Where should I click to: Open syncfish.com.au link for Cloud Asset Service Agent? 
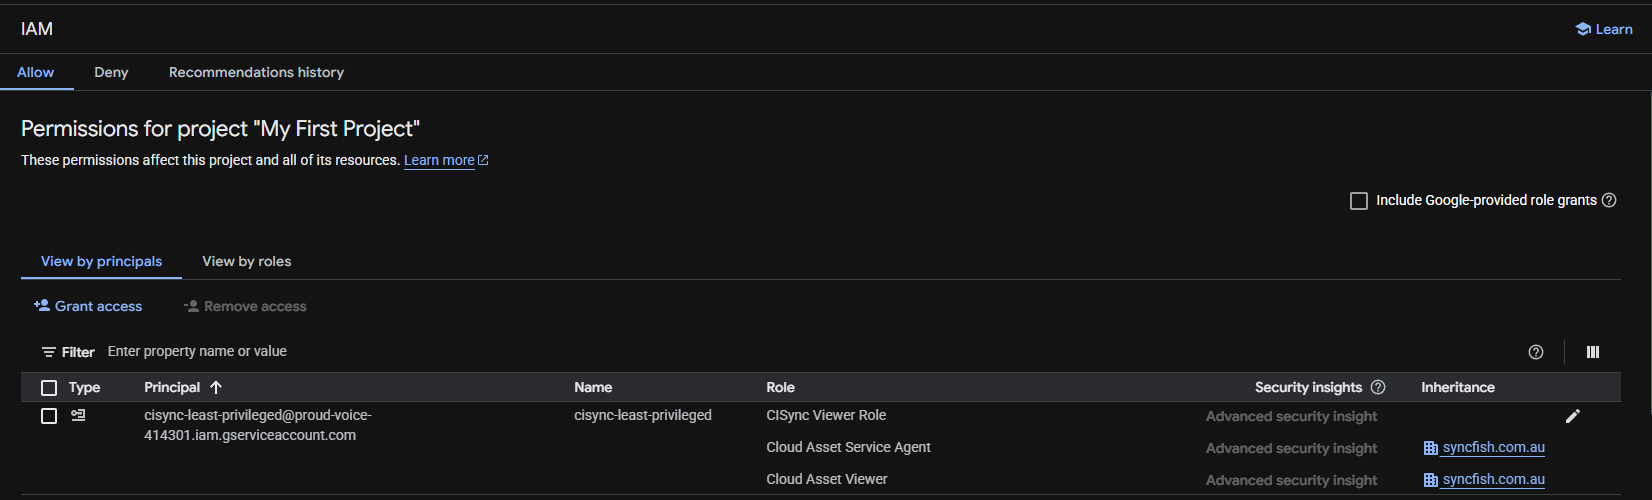1494,447
